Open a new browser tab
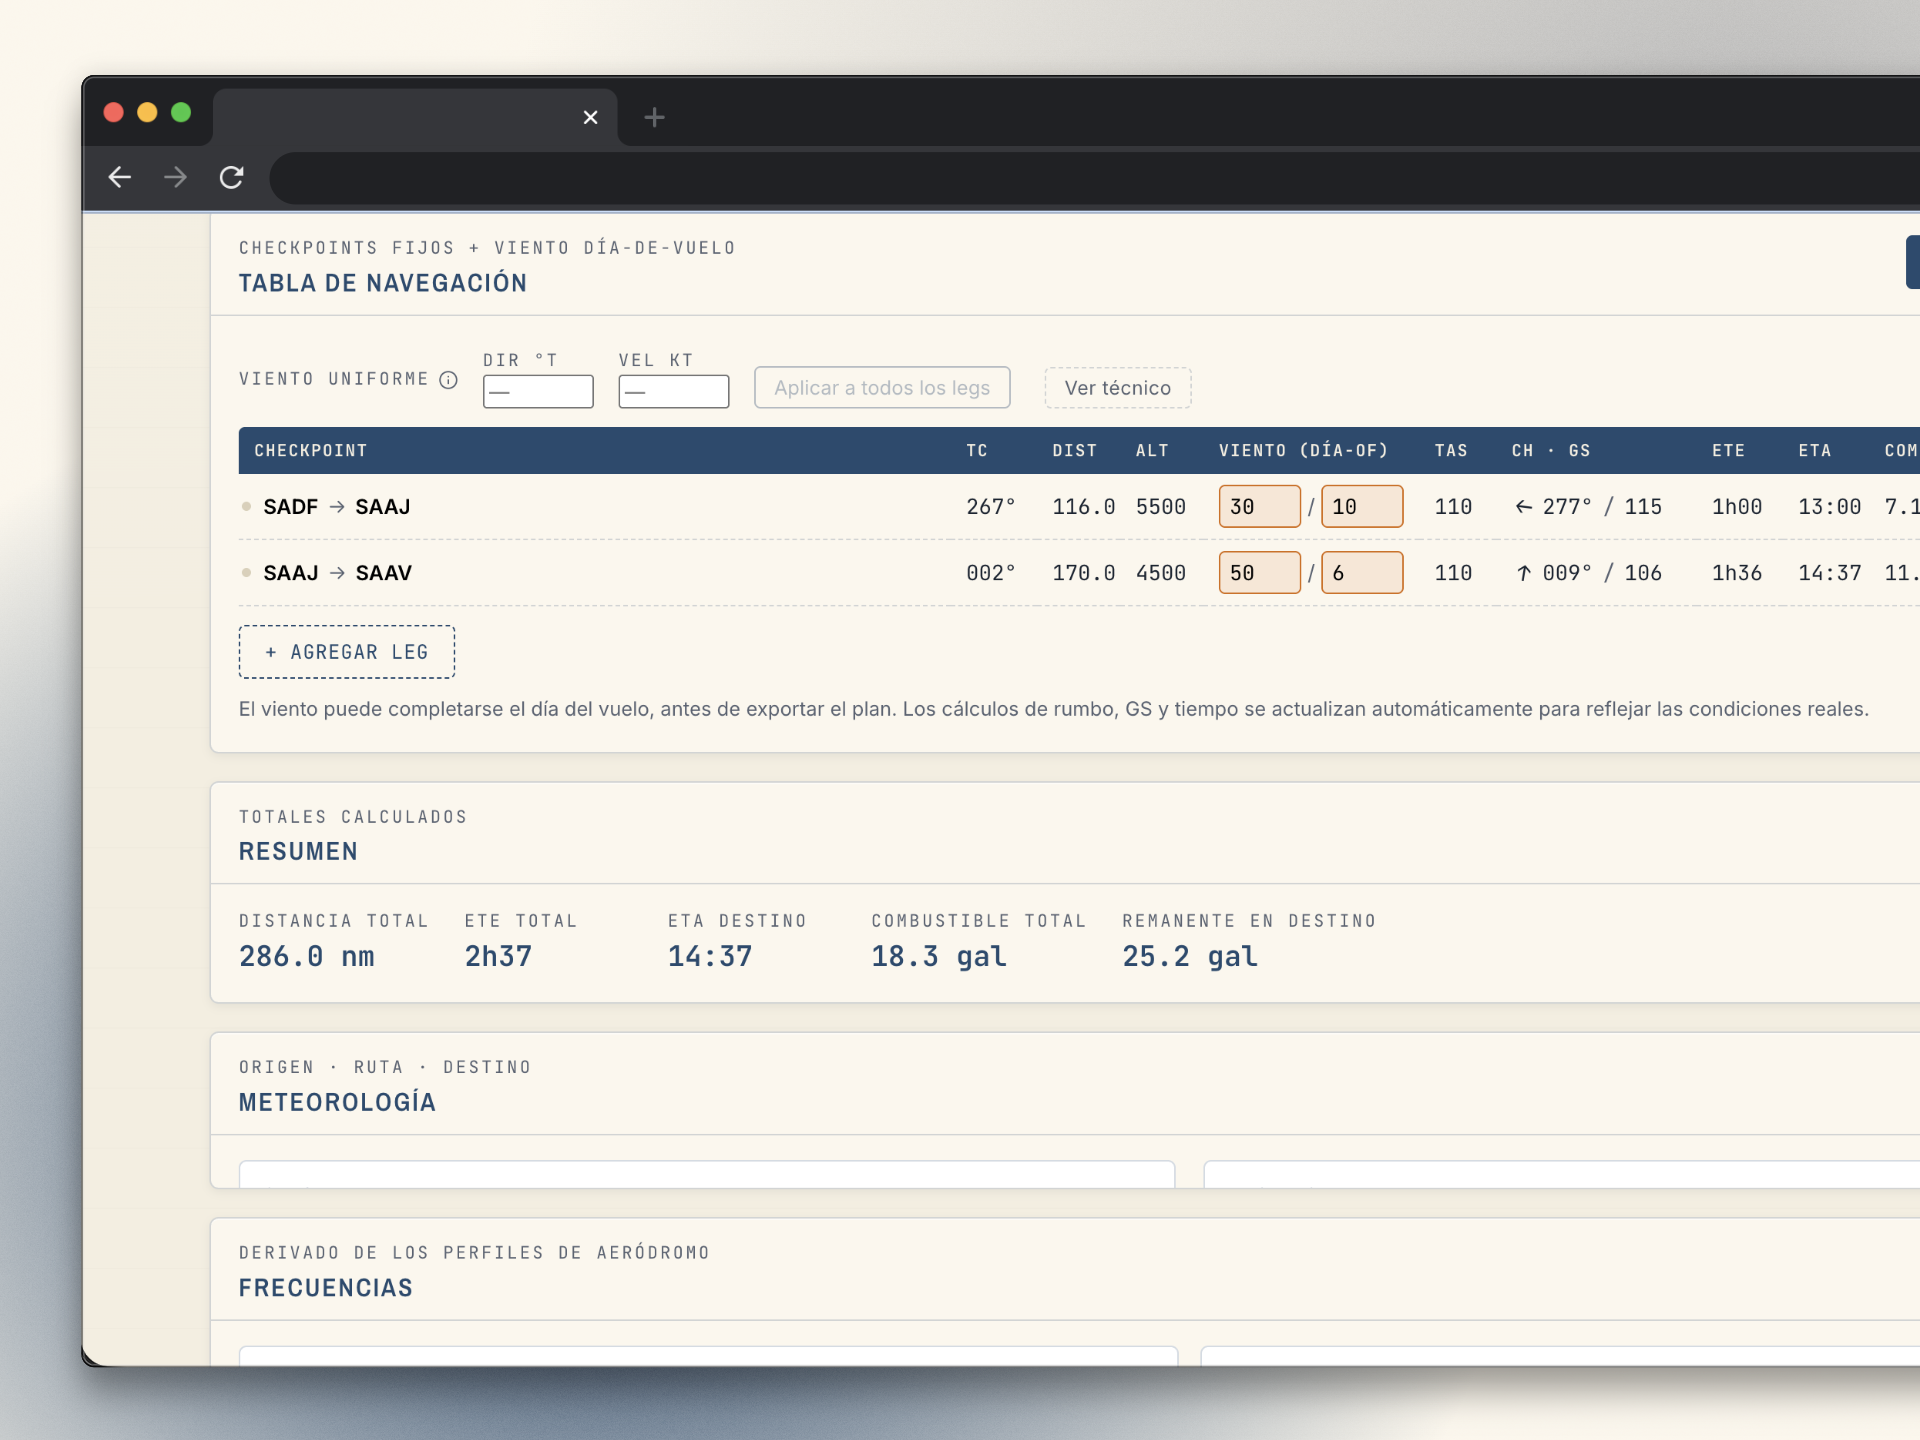Viewport: 1920px width, 1440px height. pyautogui.click(x=654, y=117)
